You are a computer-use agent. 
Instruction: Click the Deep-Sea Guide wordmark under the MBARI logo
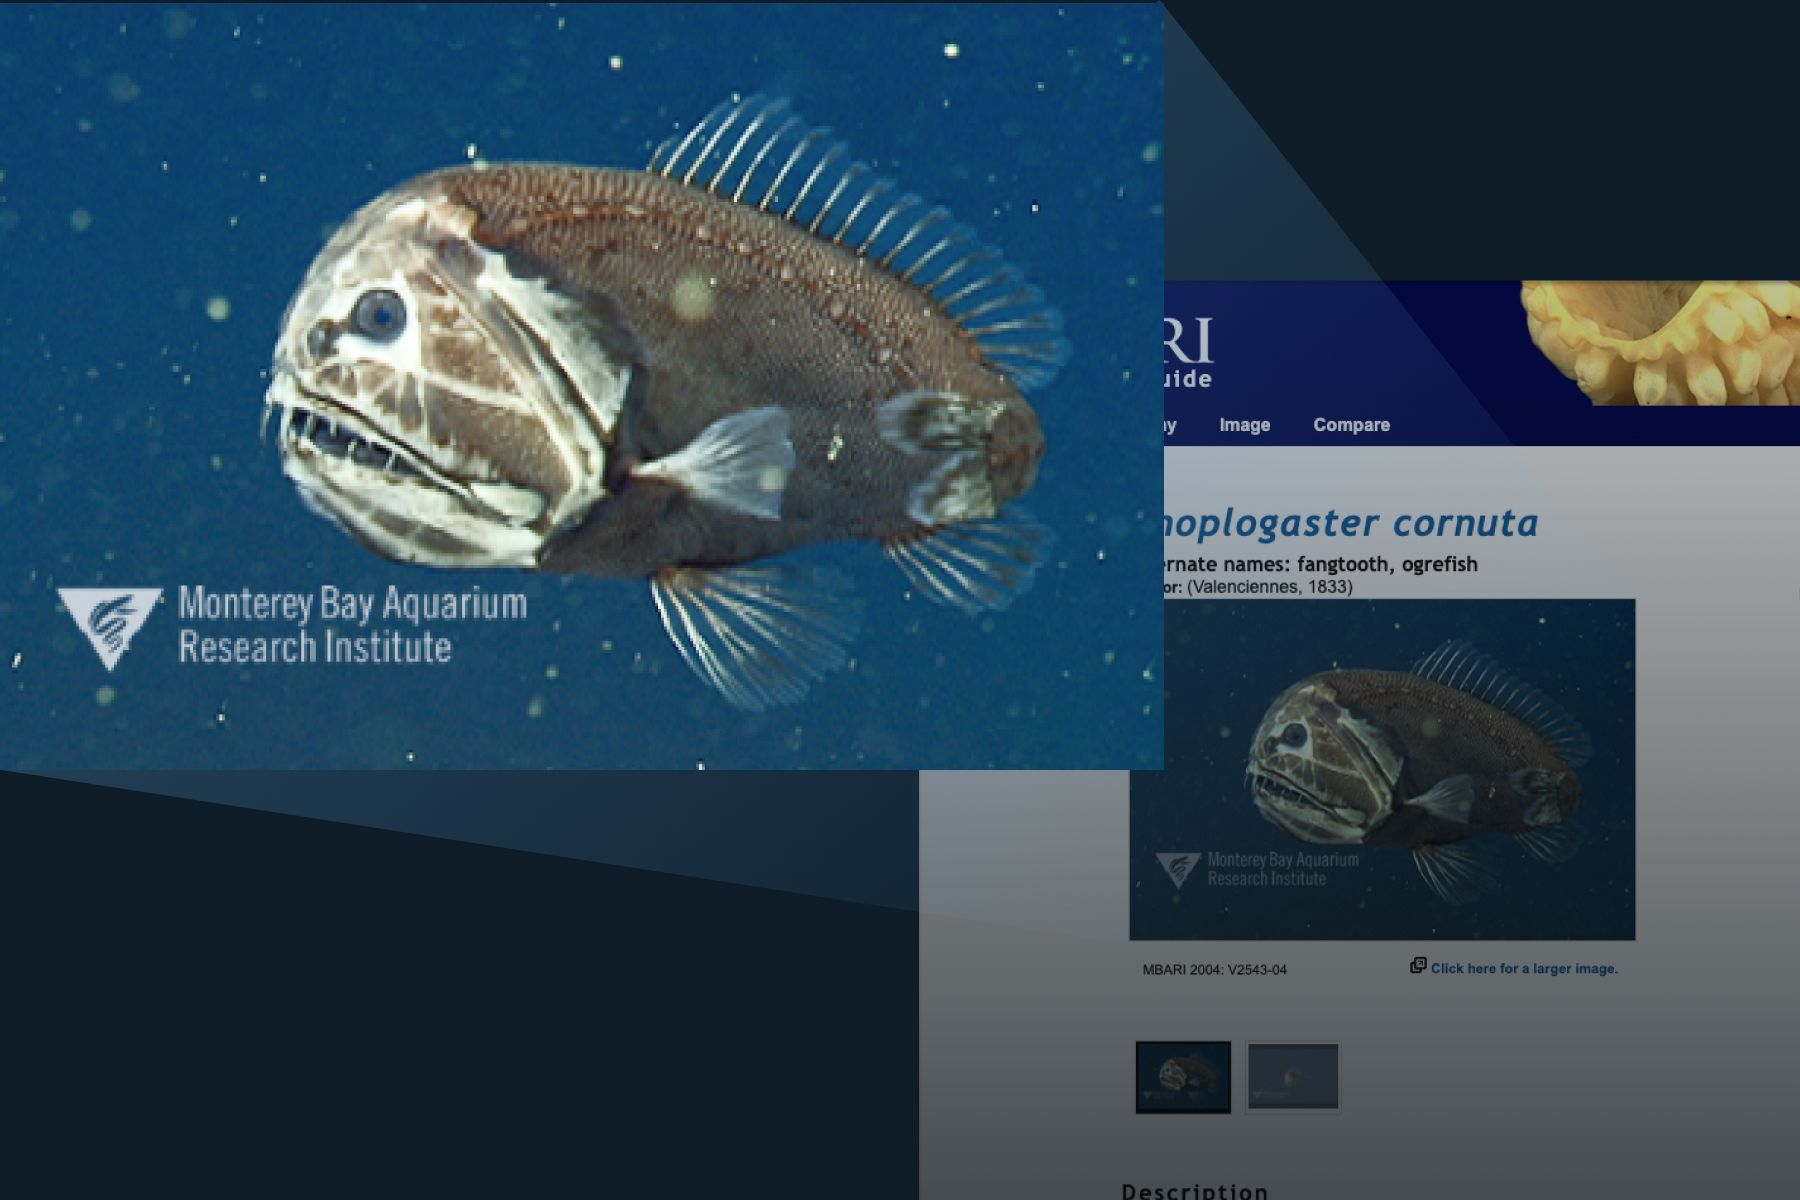click(x=1191, y=380)
